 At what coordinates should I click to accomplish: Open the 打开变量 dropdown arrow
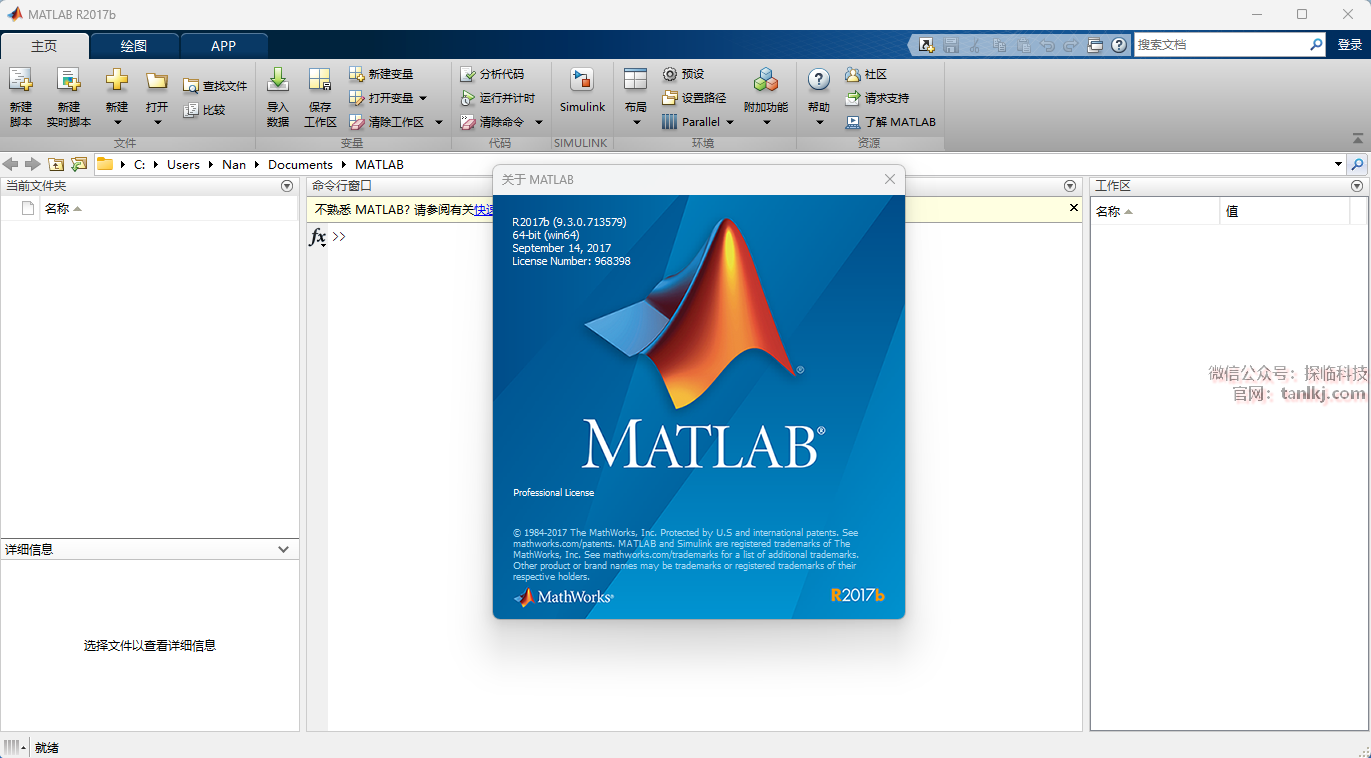[423, 98]
